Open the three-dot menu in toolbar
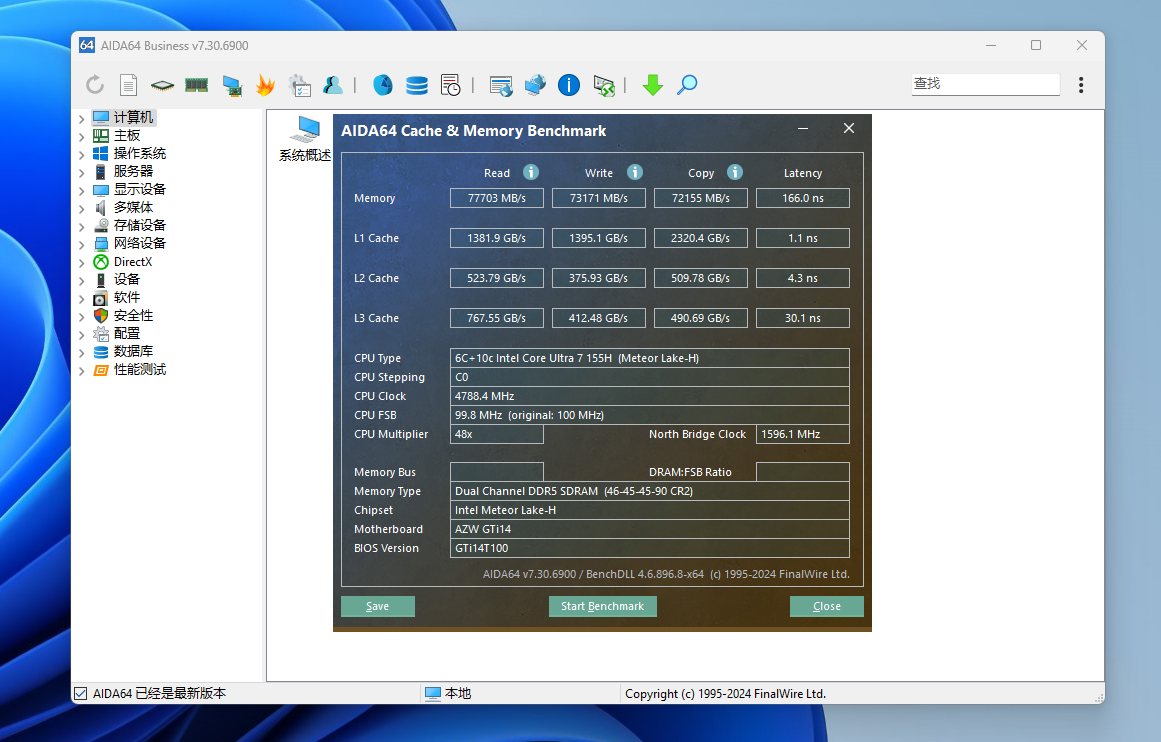Viewport: 1161px width, 742px height. tap(1081, 85)
